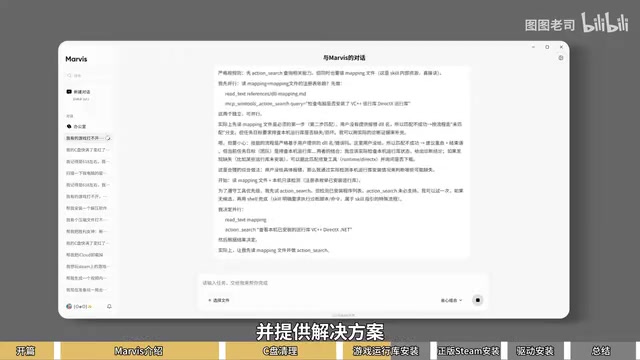Minimize the Marvis window
Viewport: 640px width, 360px height.
point(533,47)
